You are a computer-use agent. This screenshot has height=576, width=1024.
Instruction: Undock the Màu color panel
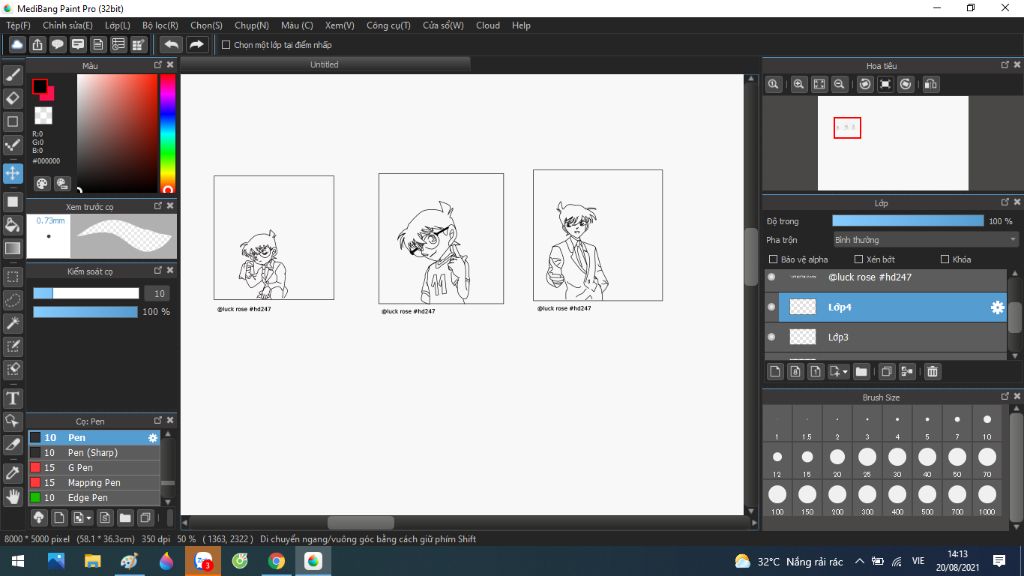(x=157, y=65)
